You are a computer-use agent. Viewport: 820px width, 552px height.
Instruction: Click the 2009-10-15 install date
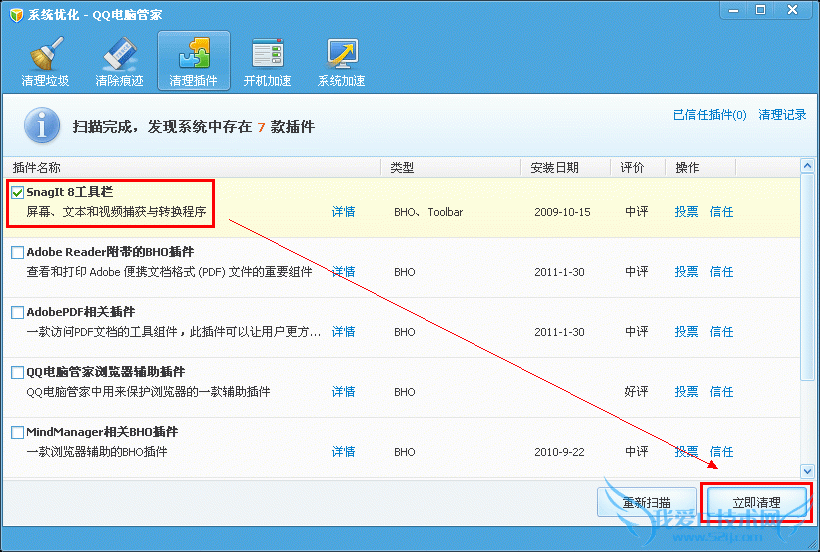click(x=562, y=212)
